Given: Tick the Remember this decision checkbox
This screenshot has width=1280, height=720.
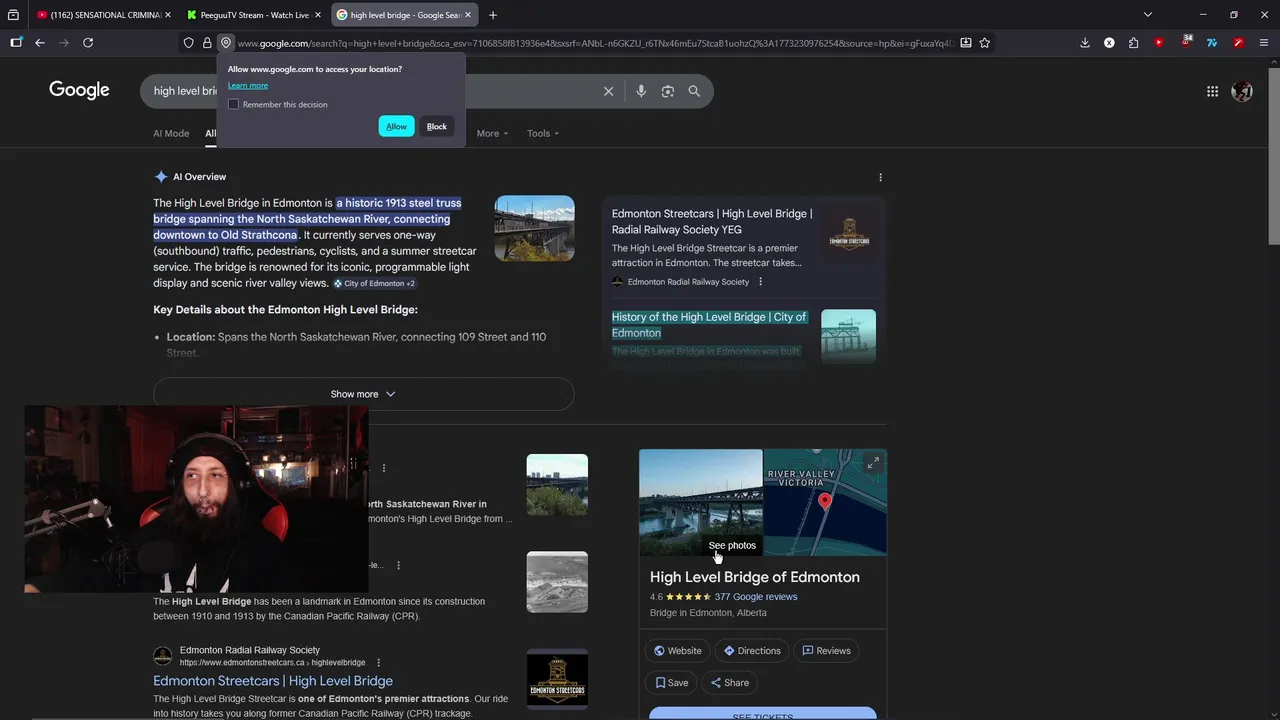Looking at the screenshot, I should click(233, 104).
